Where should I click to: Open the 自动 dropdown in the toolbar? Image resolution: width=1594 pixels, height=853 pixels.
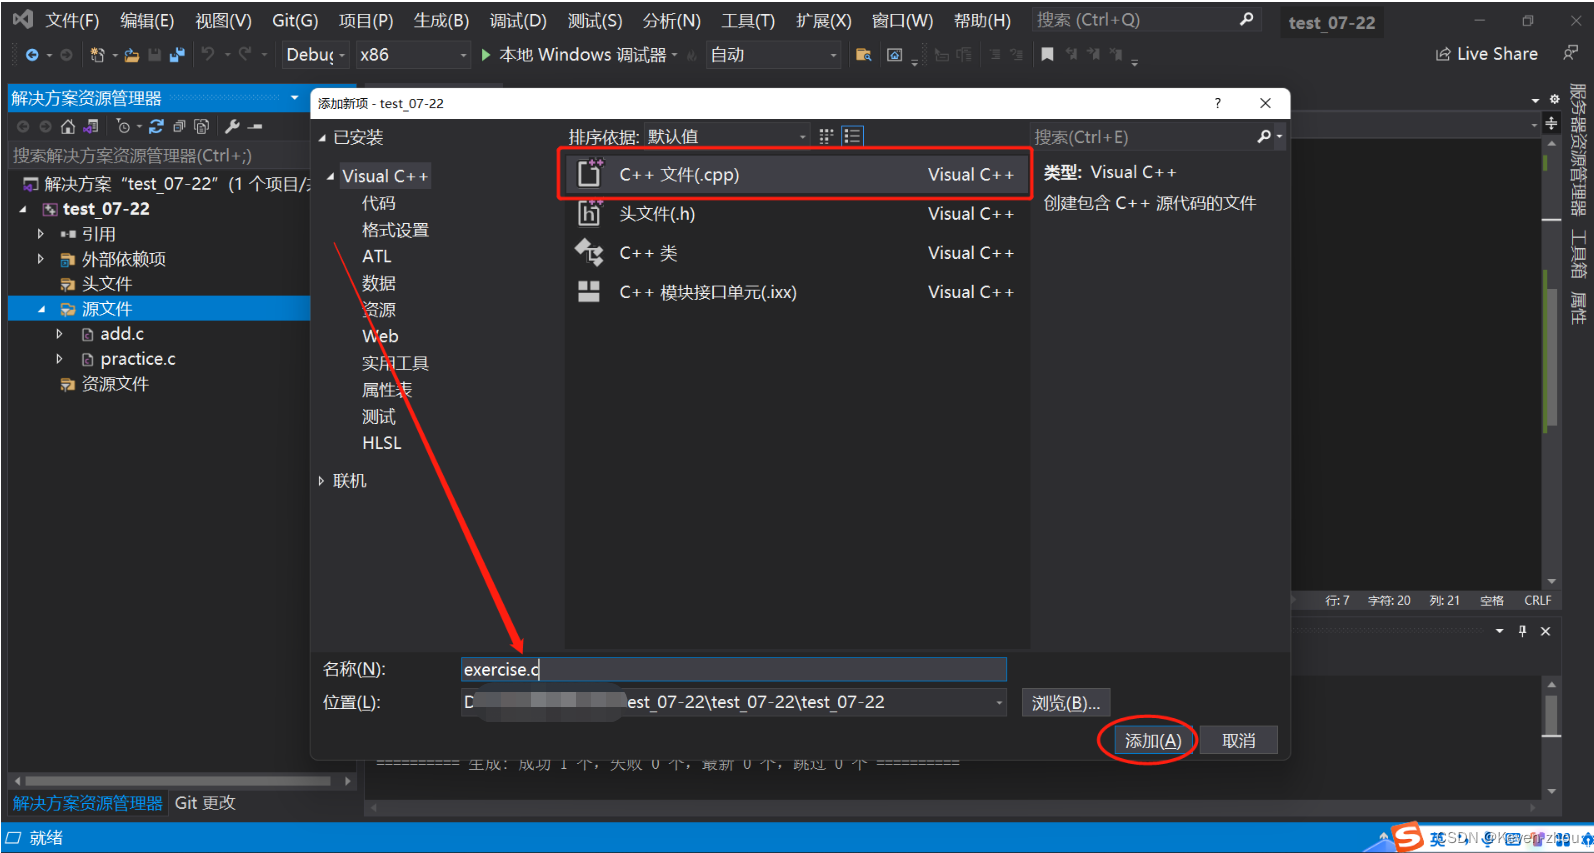[x=773, y=55]
